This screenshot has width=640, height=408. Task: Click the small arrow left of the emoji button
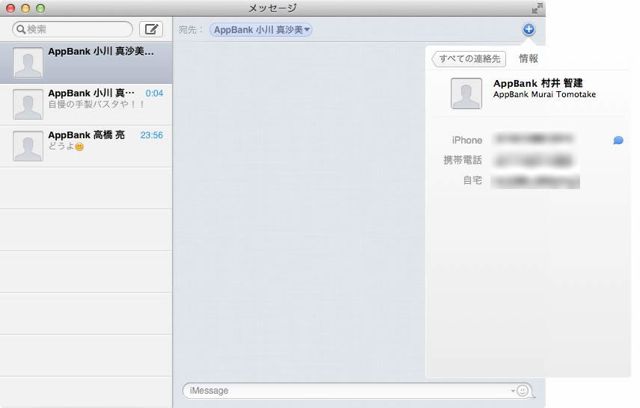point(513,390)
